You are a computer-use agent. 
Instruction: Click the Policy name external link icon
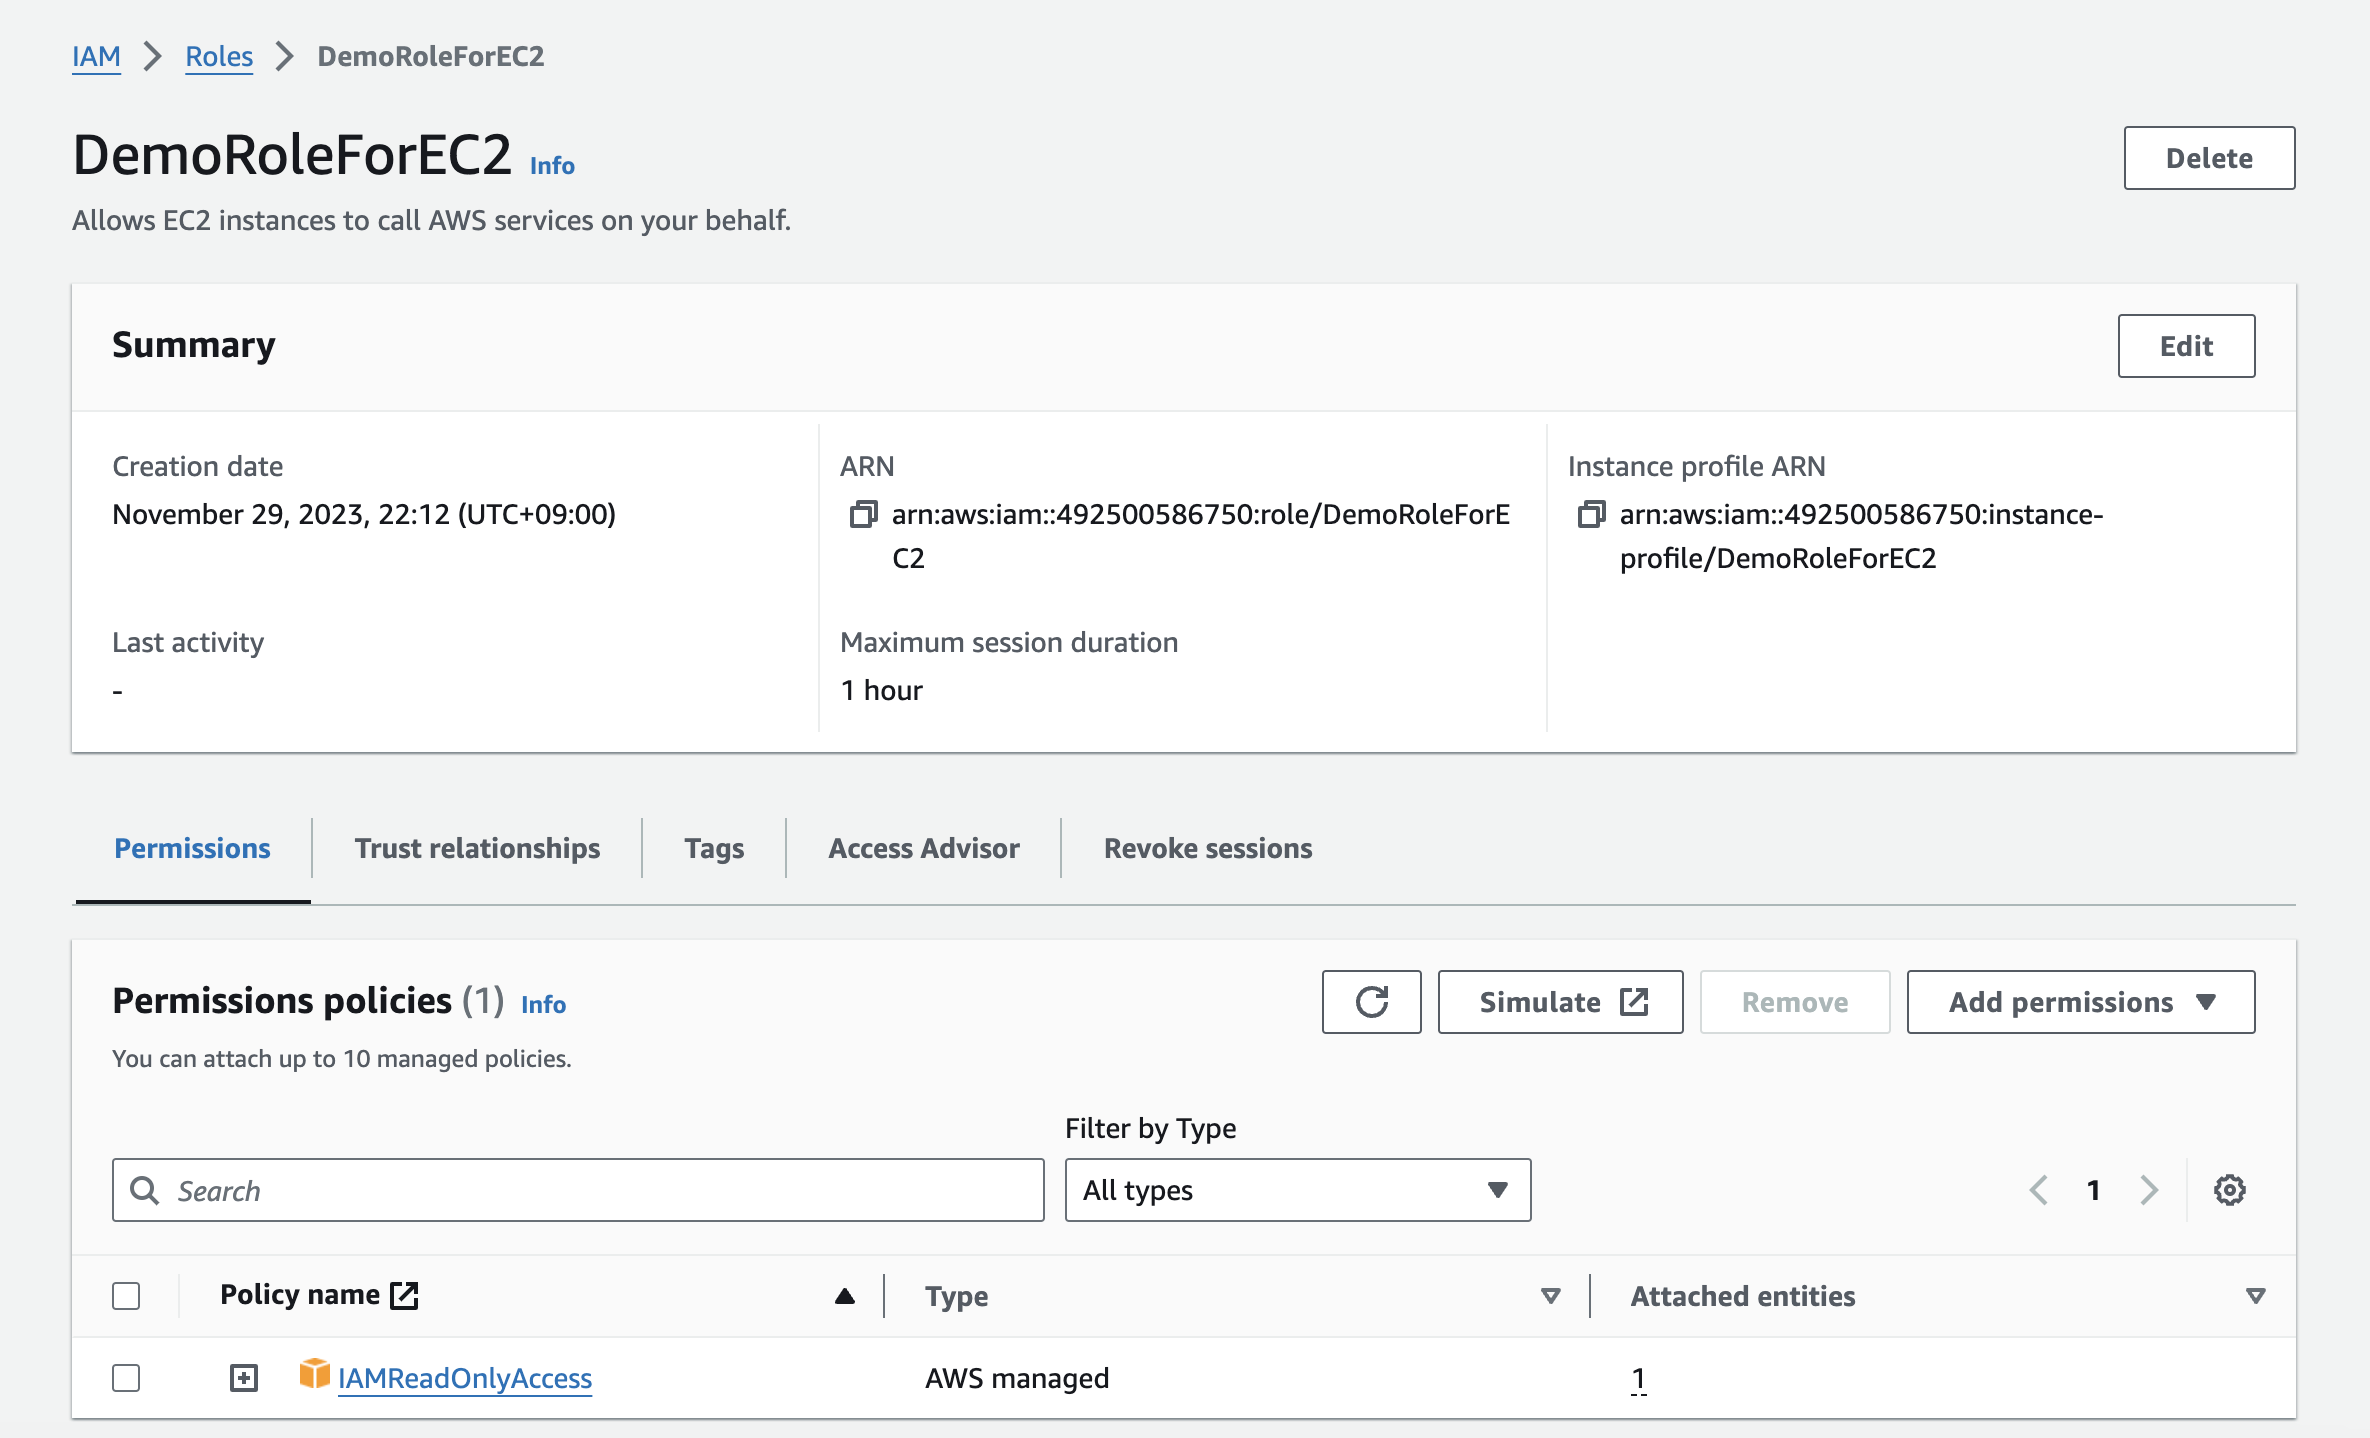(404, 1295)
